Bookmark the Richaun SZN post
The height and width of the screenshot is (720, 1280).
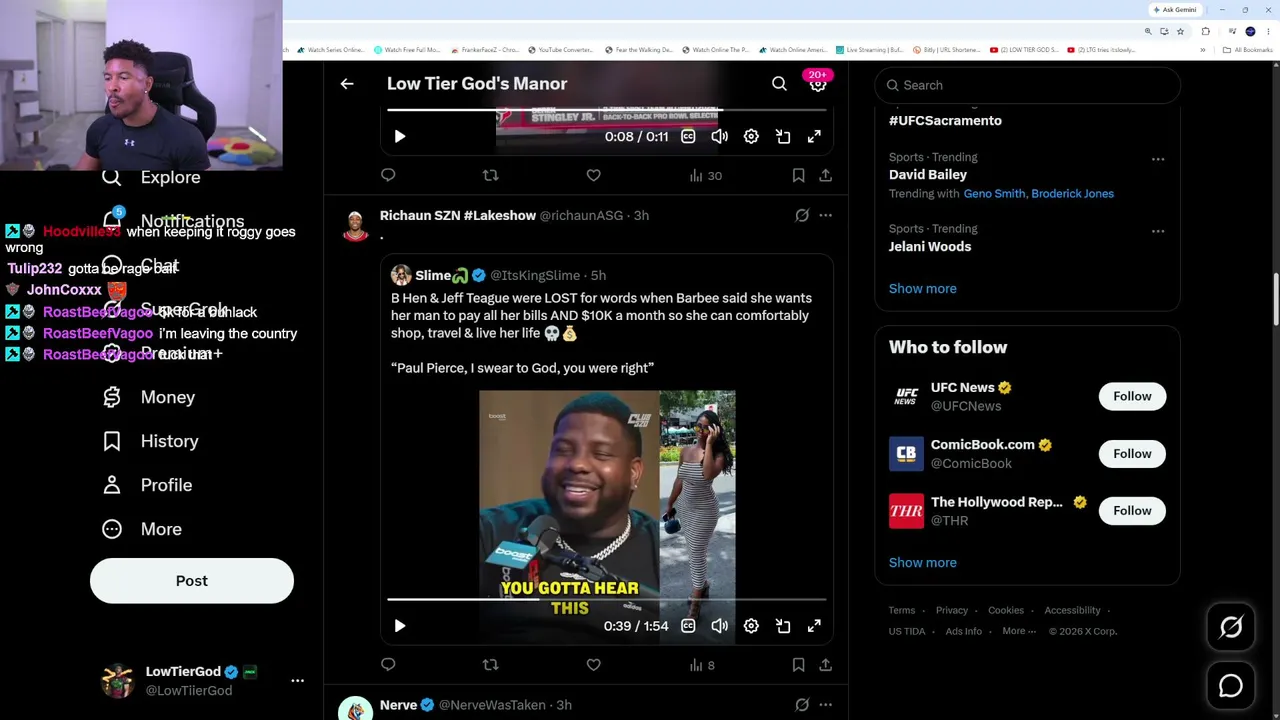point(798,664)
